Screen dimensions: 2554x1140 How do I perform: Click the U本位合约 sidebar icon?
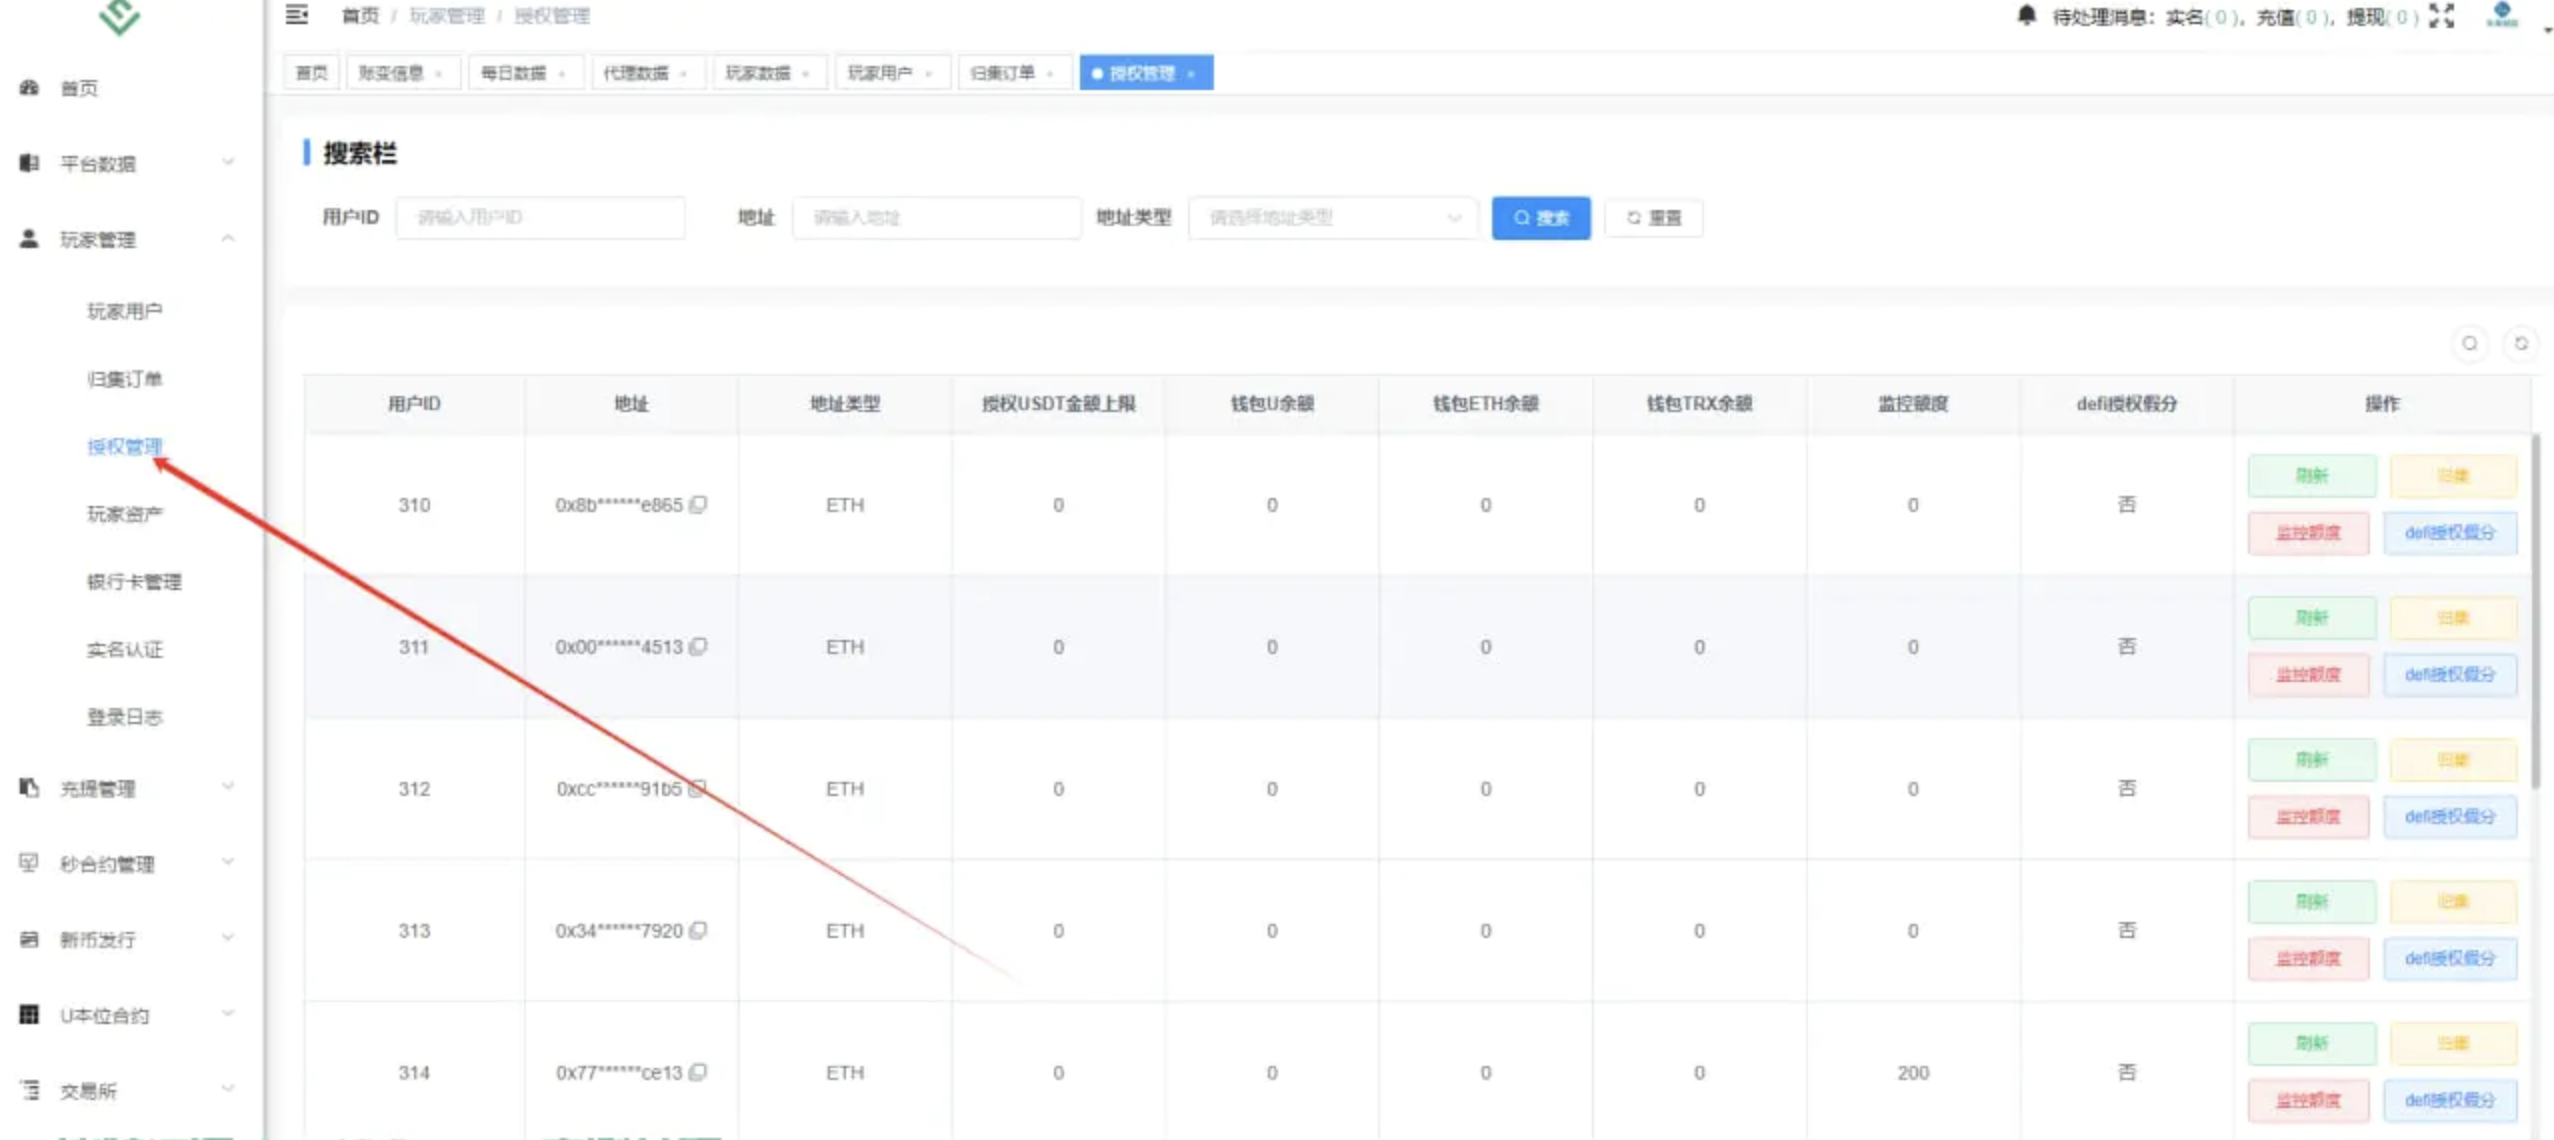pyautogui.click(x=27, y=1015)
